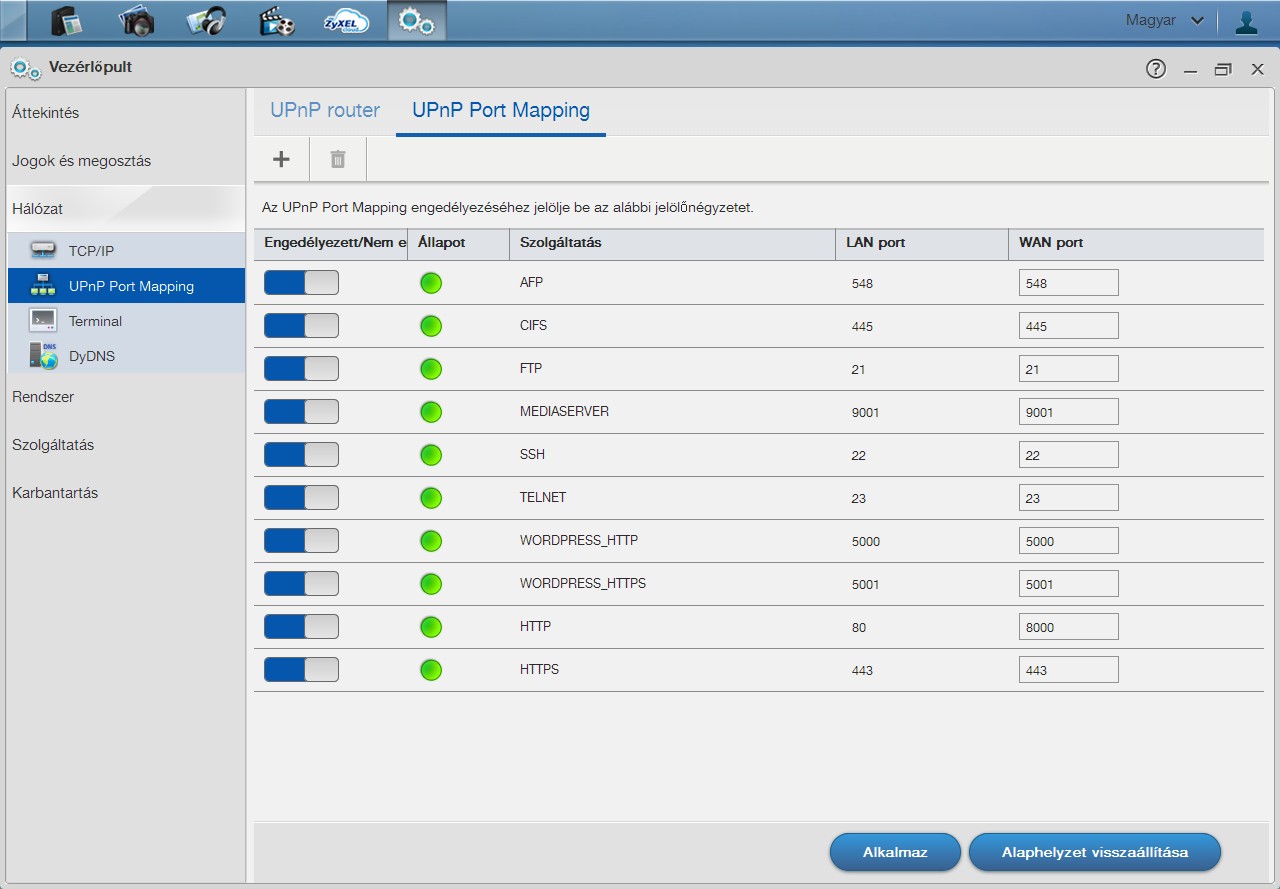Image resolution: width=1280 pixels, height=889 pixels.
Task: Expand the Karbantartás sidebar section
Action: (x=126, y=493)
